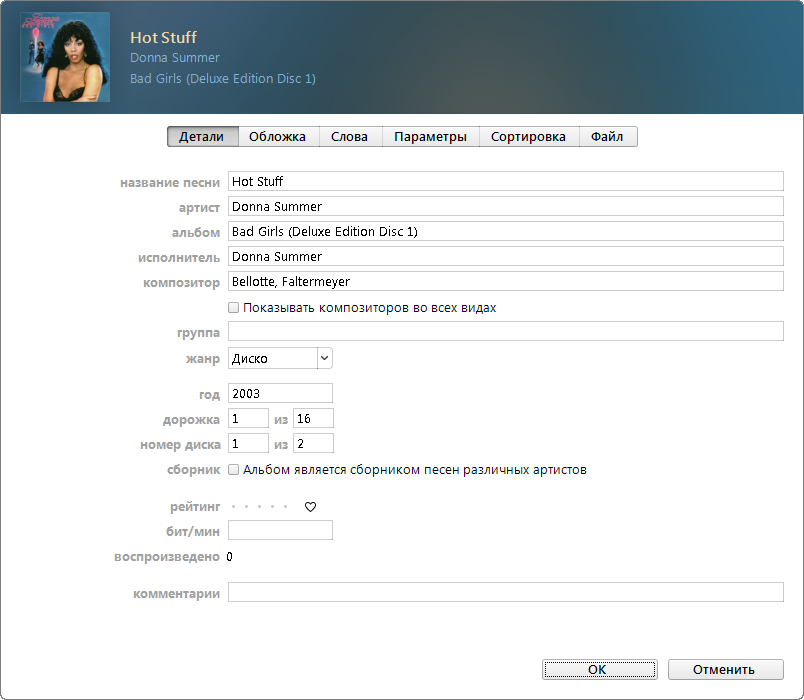Viewport: 804px width, 700px height.
Task: Switch to the Обложка tab
Action: (x=277, y=136)
